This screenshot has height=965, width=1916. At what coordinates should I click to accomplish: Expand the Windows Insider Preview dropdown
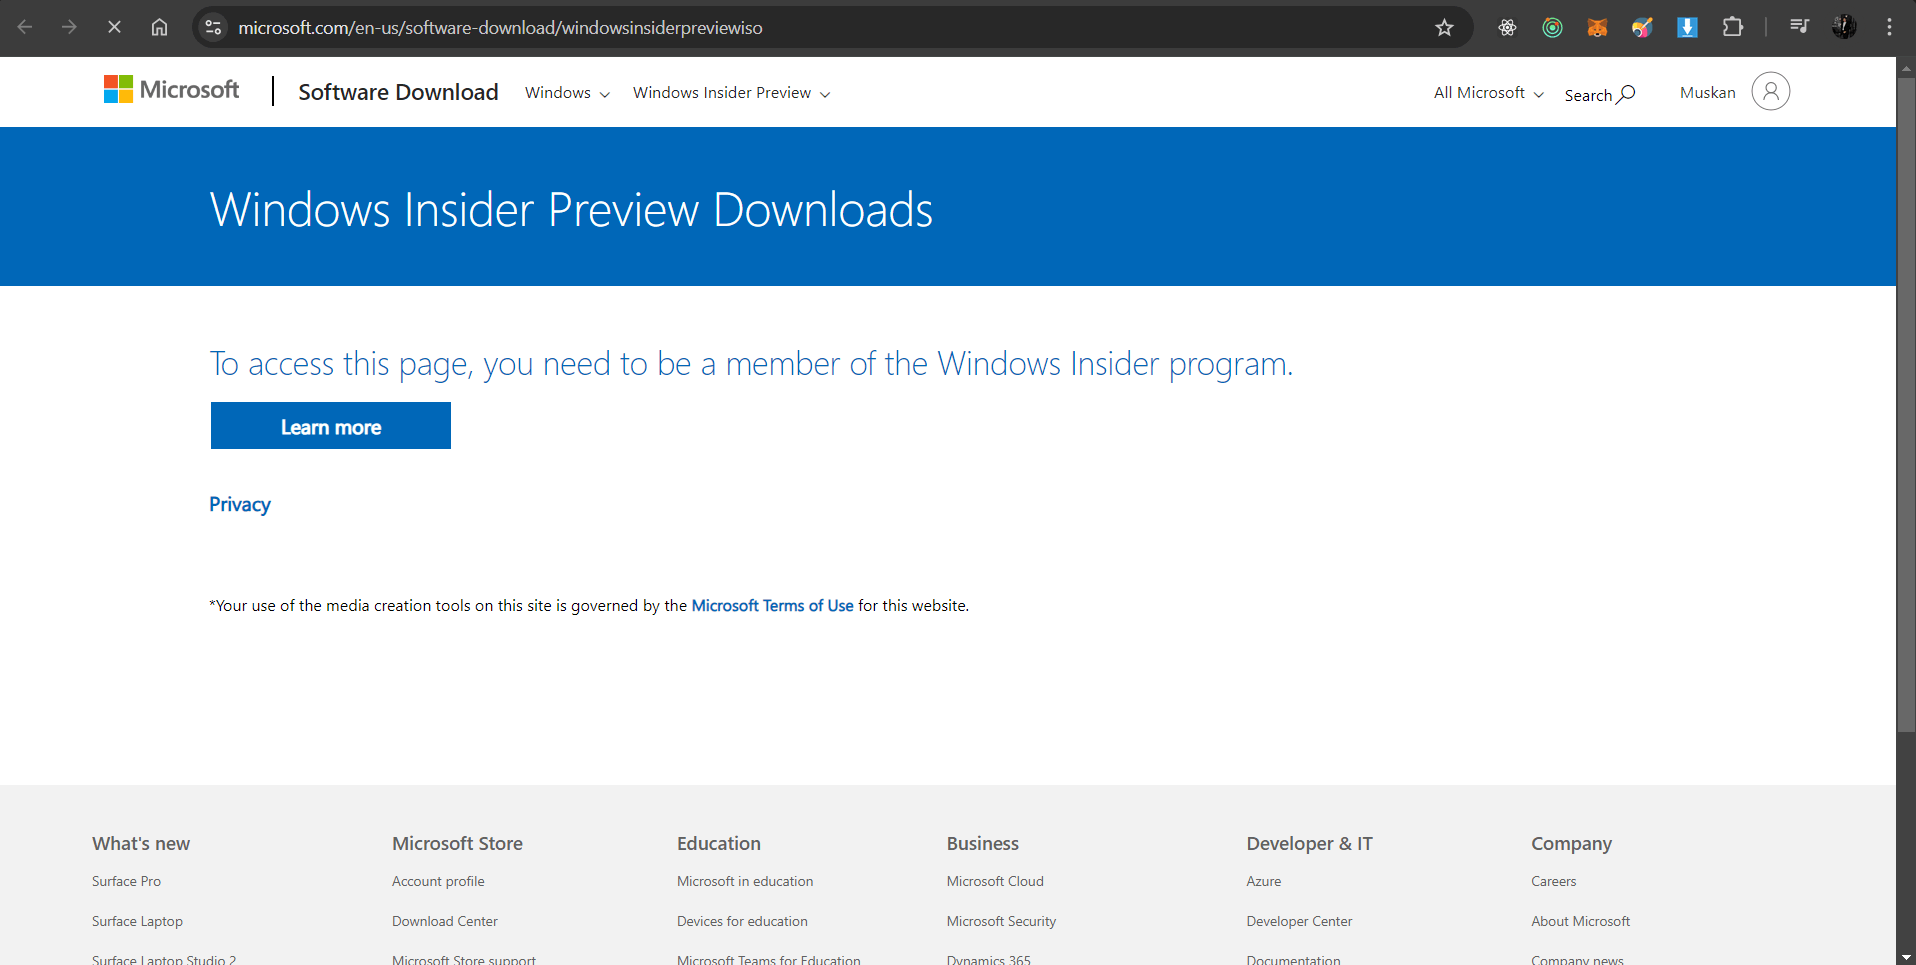click(731, 93)
